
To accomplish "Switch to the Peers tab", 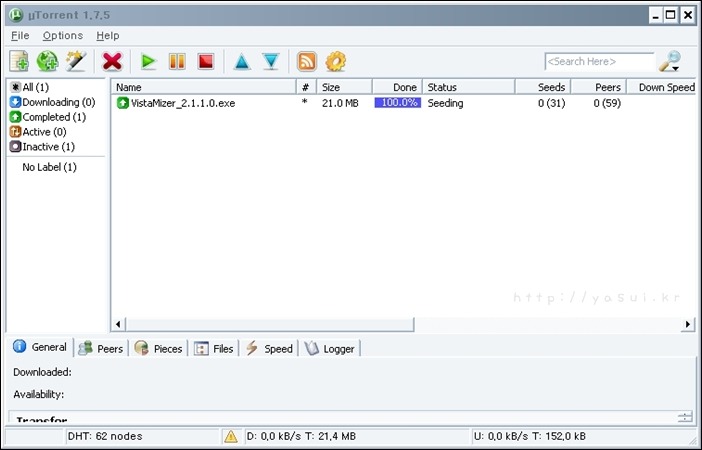I will (x=101, y=349).
